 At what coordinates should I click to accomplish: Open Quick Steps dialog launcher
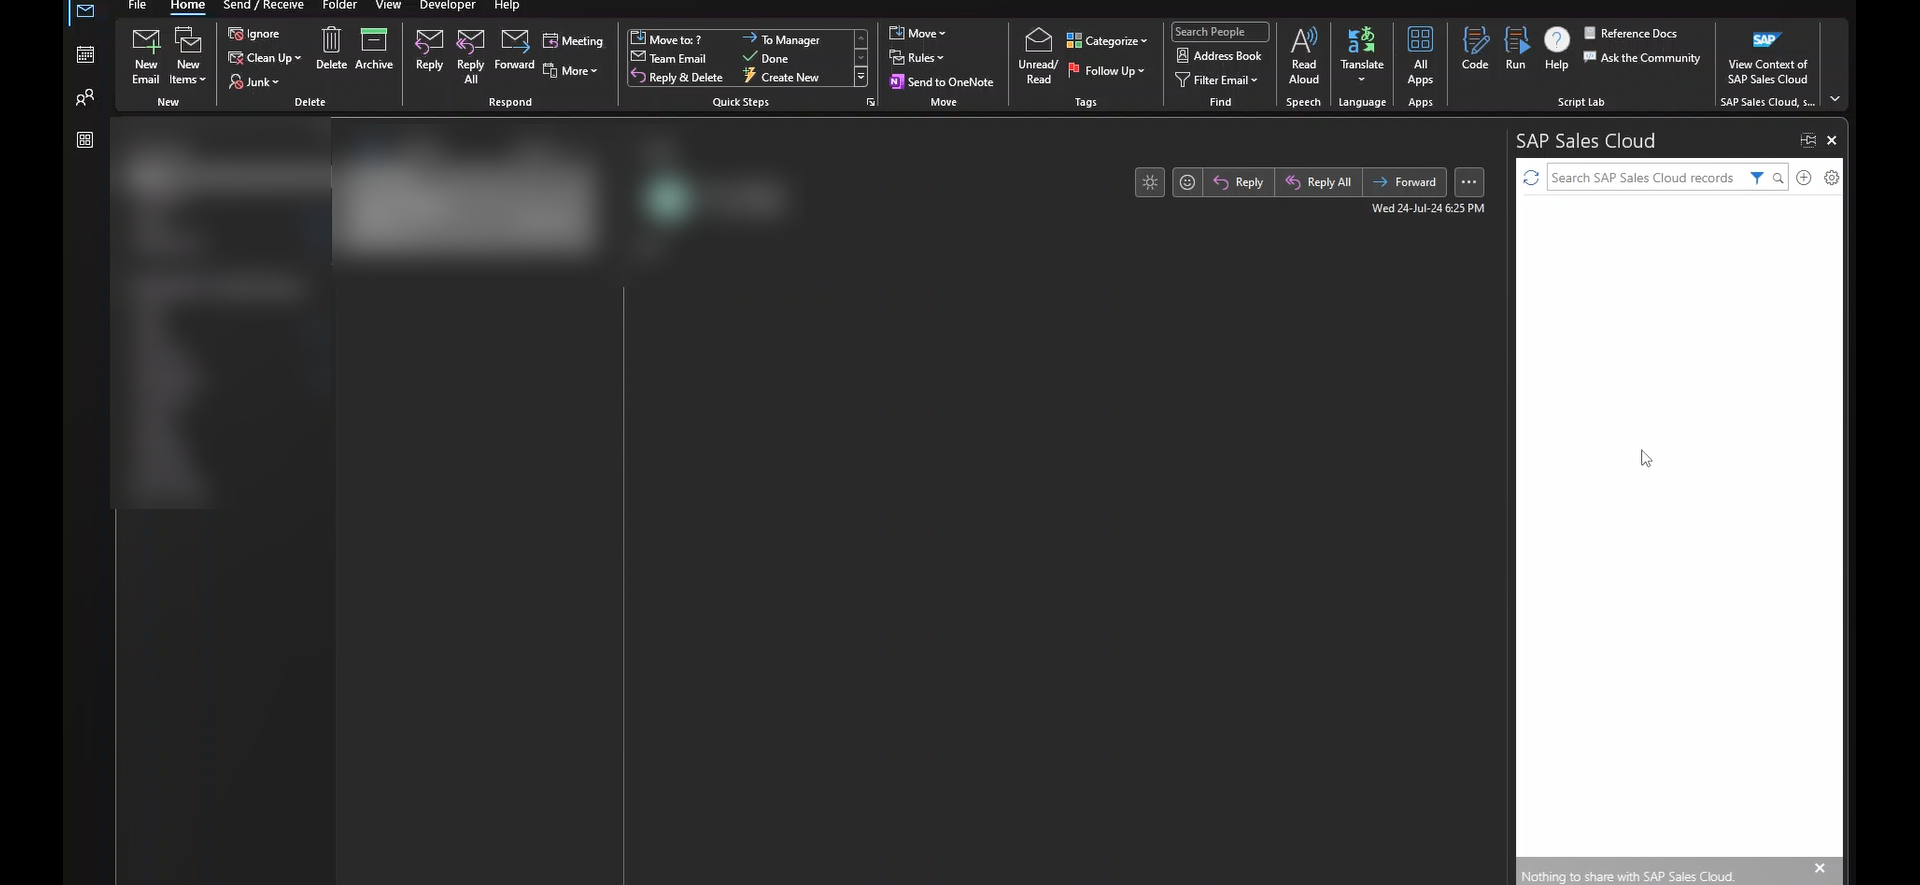point(870,102)
